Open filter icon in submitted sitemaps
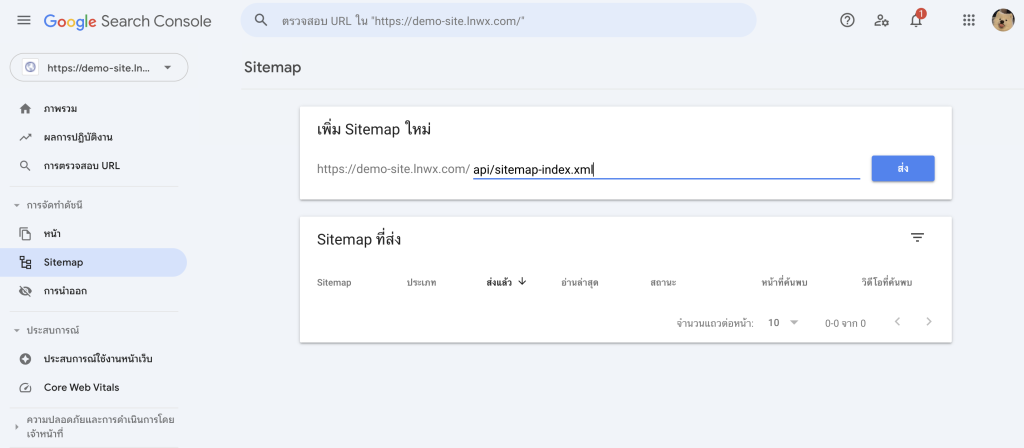Screen dimensions: 1024x448 coord(917,238)
